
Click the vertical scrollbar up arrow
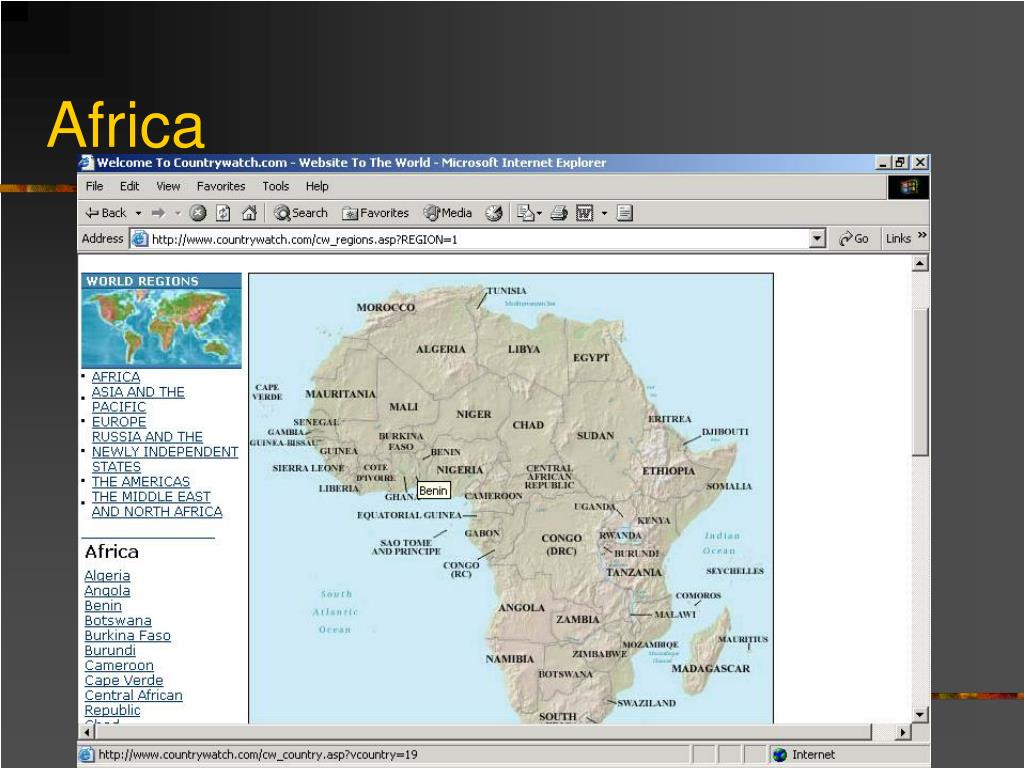pyautogui.click(x=920, y=263)
